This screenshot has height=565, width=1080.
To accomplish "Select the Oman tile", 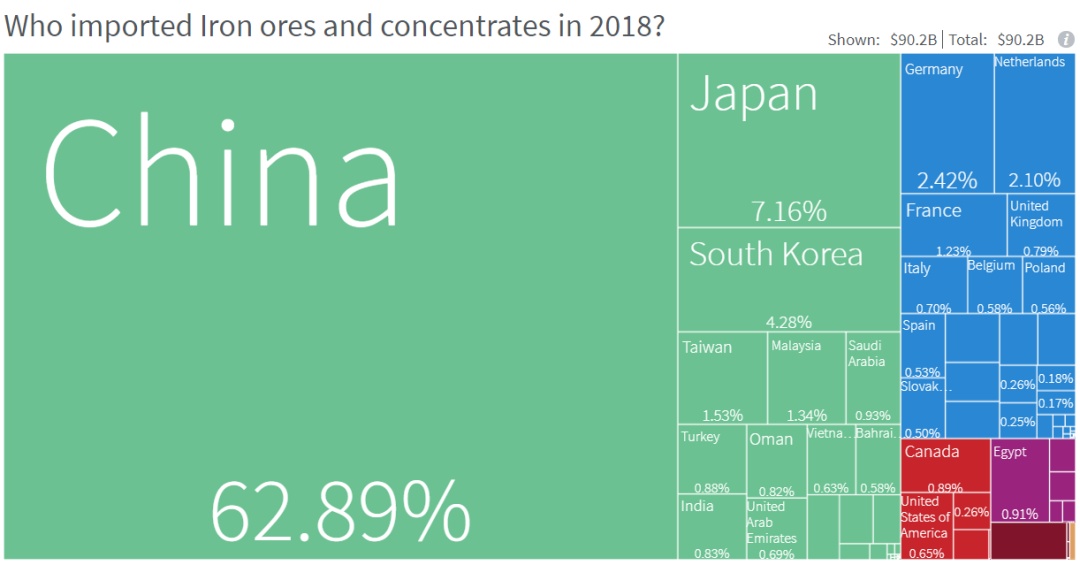I will pos(776,462).
